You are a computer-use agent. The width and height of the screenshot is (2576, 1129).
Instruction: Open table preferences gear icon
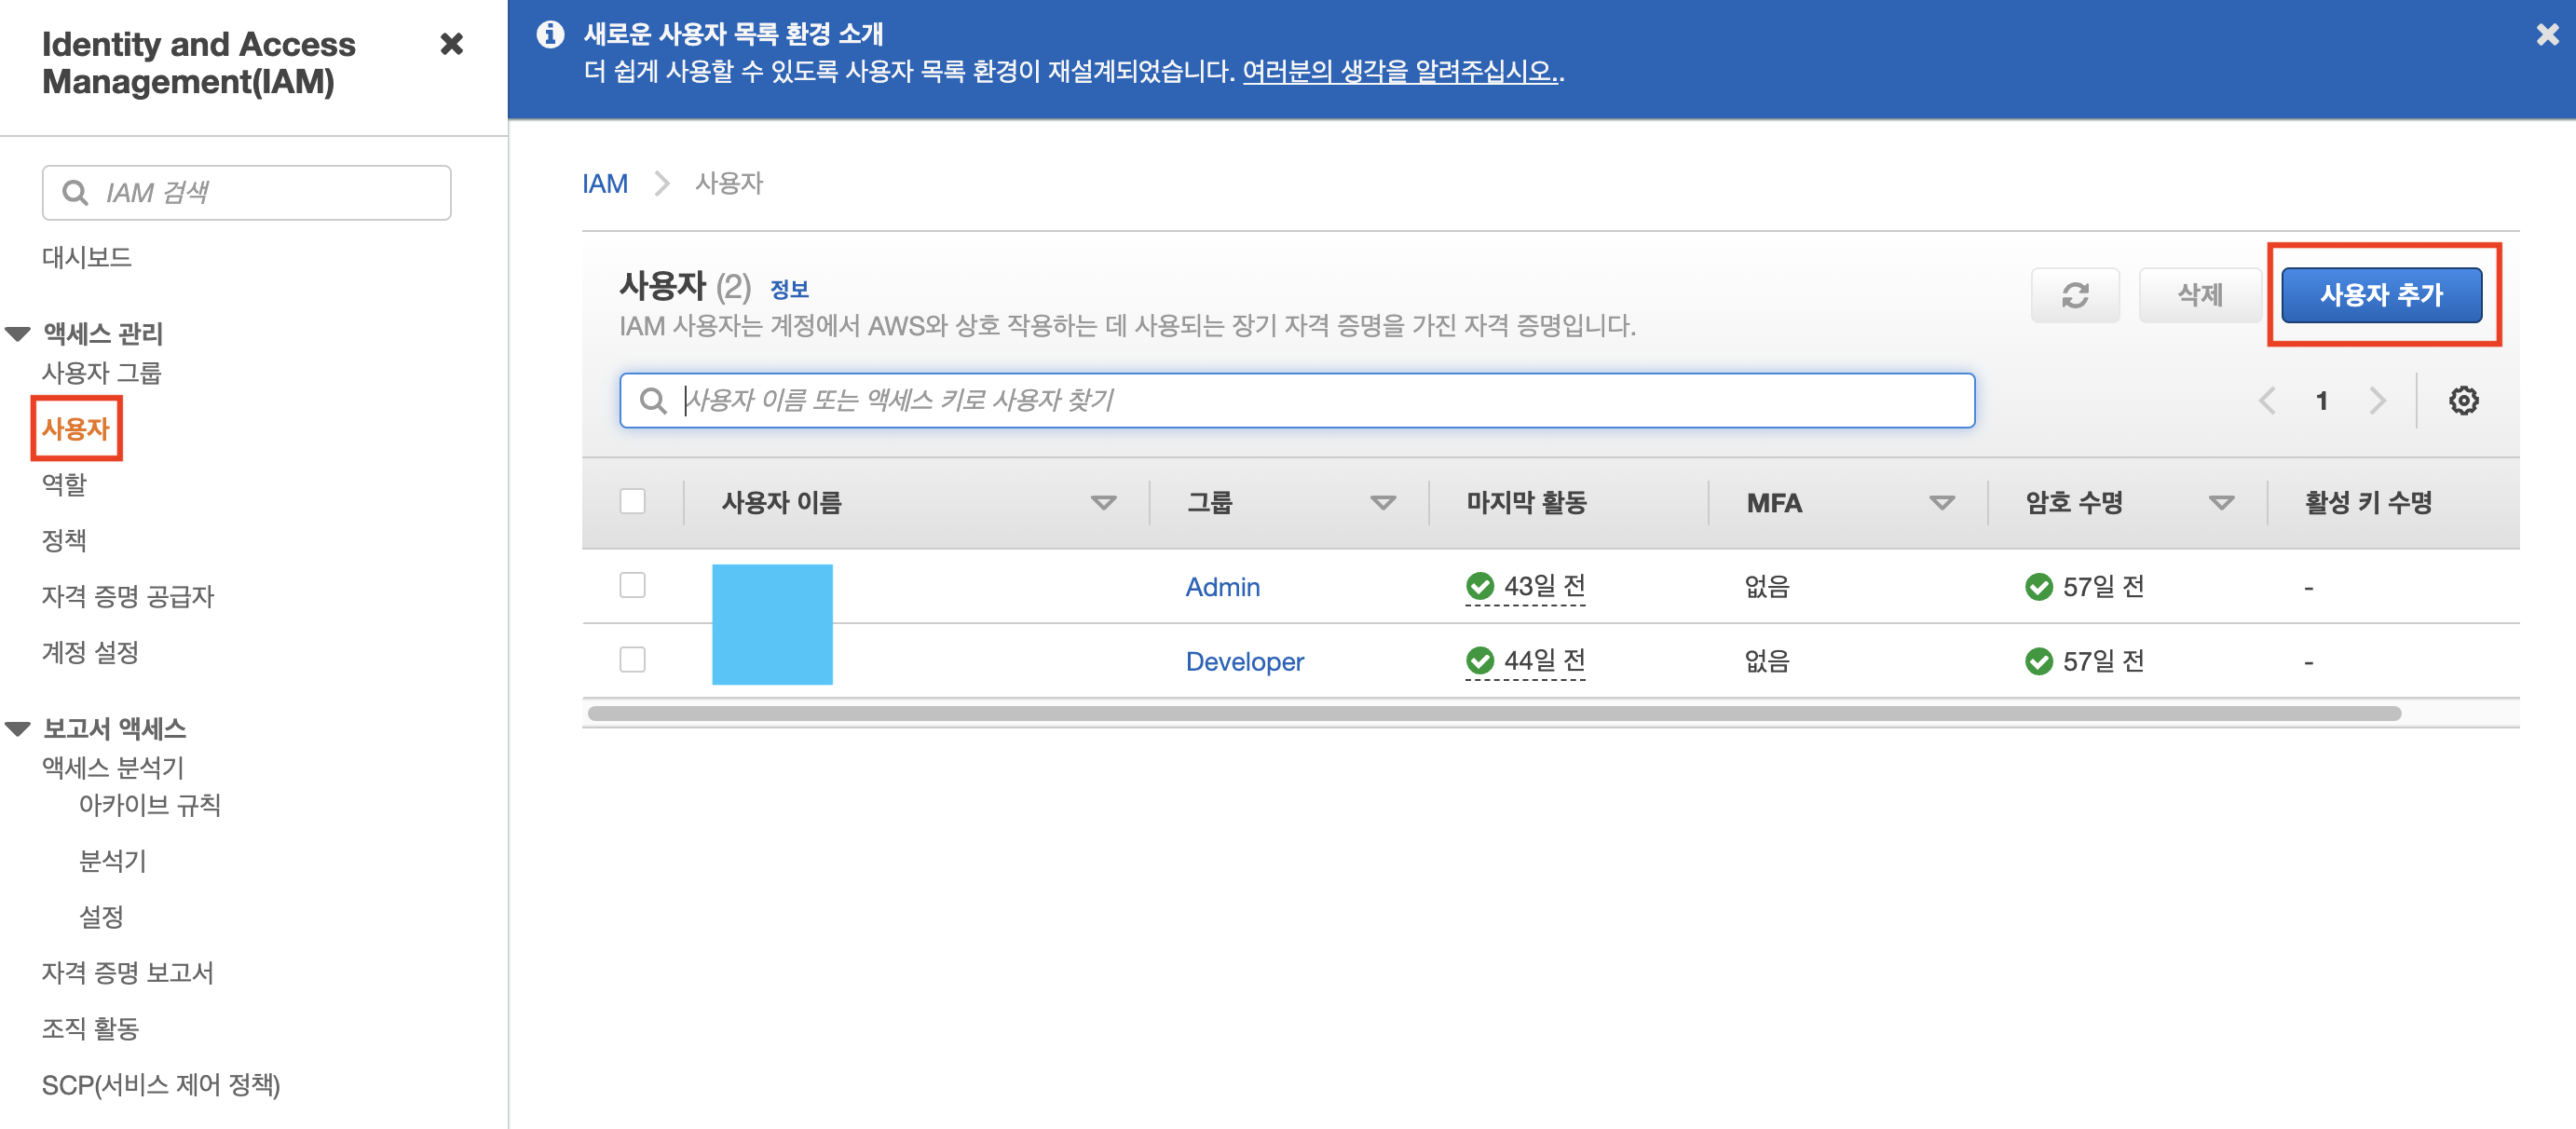(2462, 401)
